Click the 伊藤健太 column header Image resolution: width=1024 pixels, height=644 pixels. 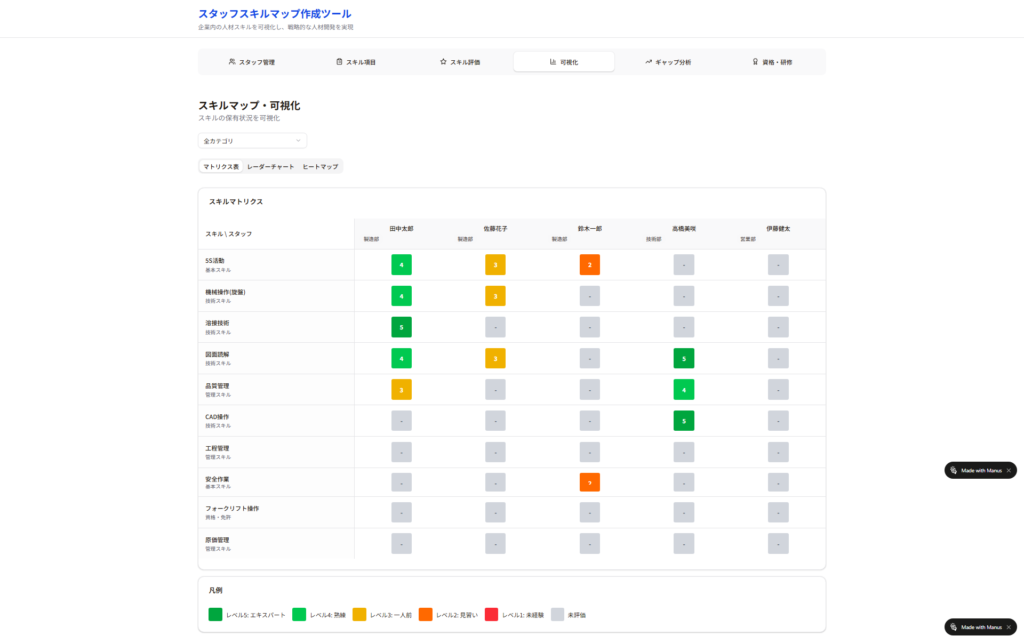tap(778, 229)
